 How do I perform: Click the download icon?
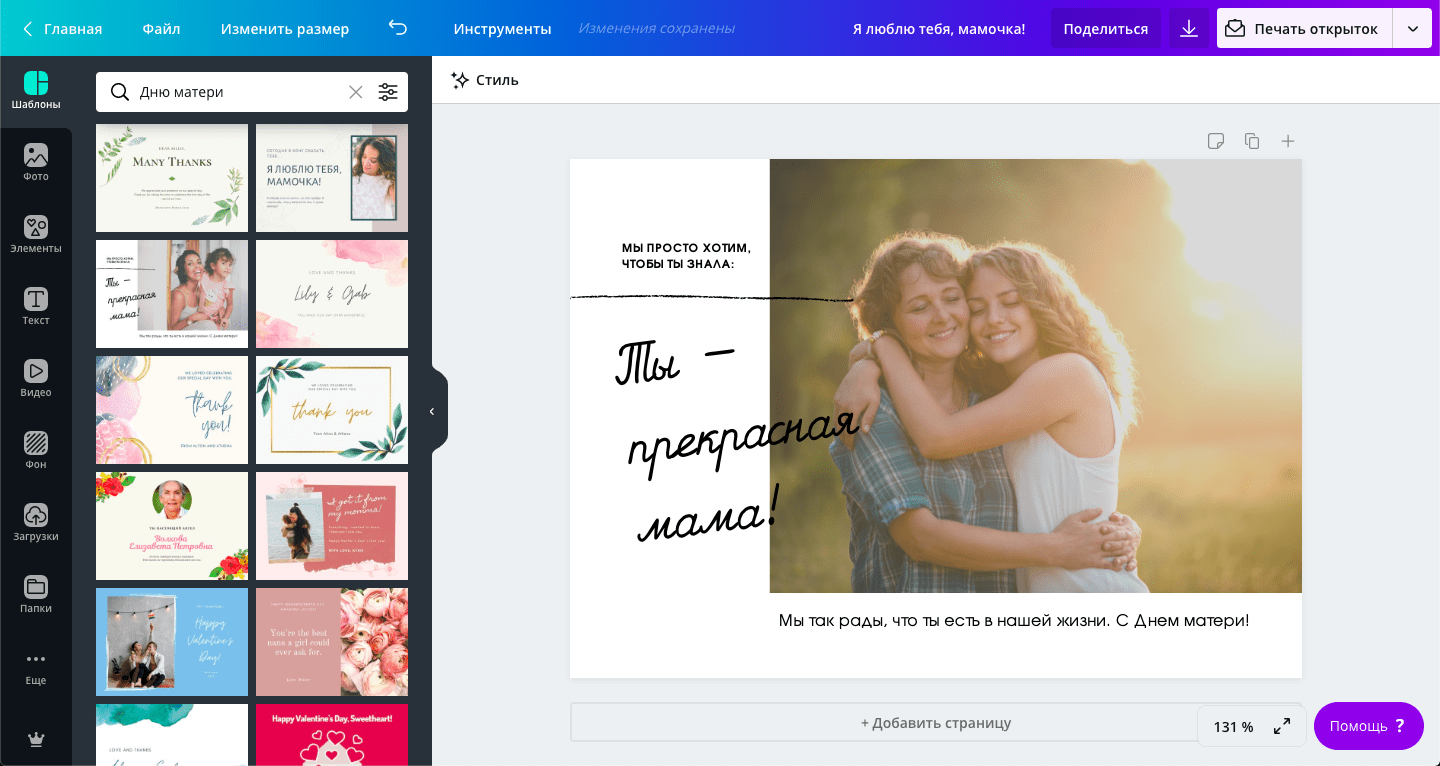click(1189, 29)
